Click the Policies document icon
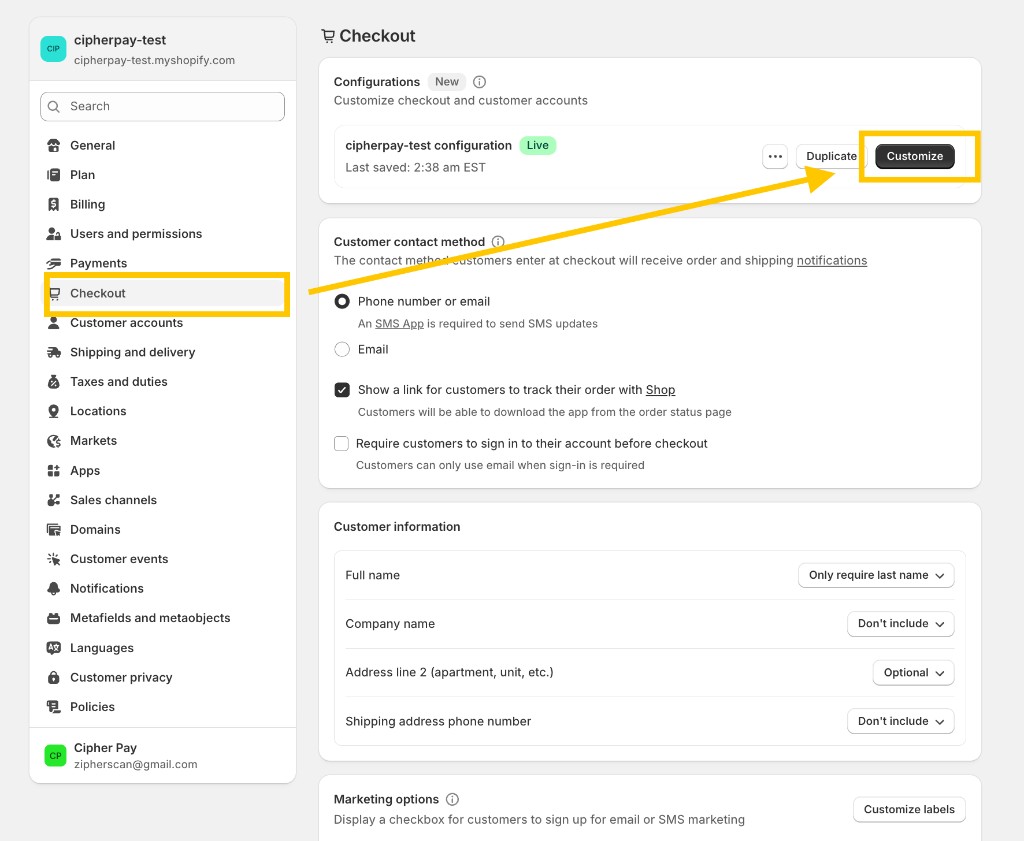The height and width of the screenshot is (841, 1024). 54,706
